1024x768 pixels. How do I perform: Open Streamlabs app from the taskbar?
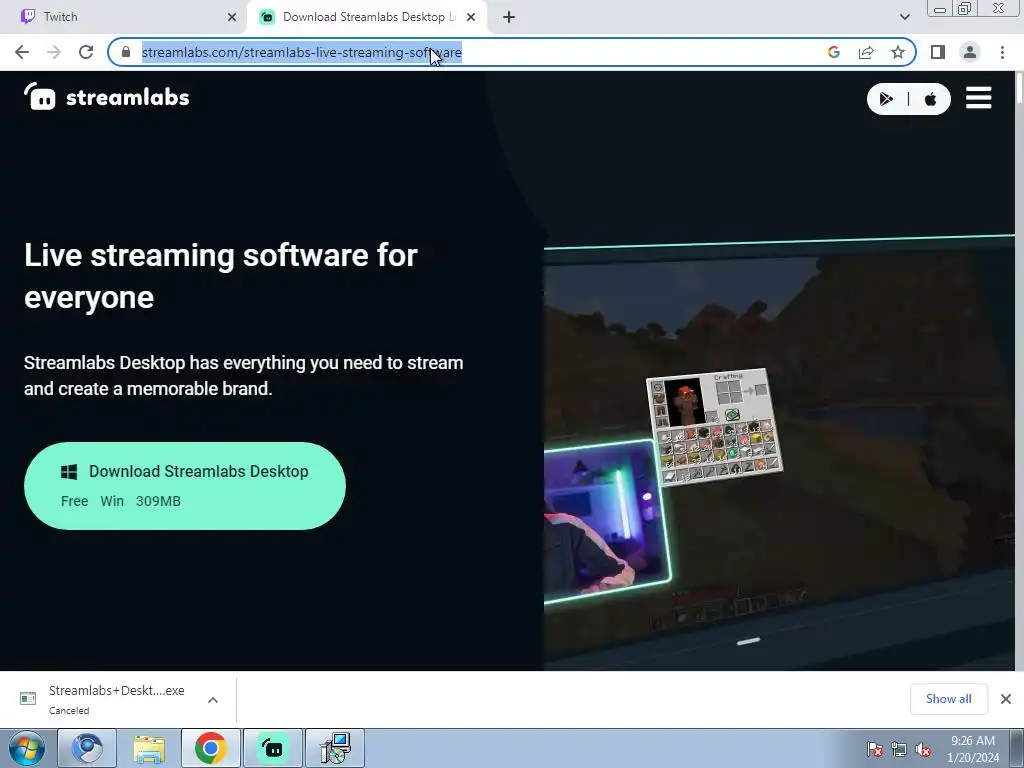coord(273,748)
